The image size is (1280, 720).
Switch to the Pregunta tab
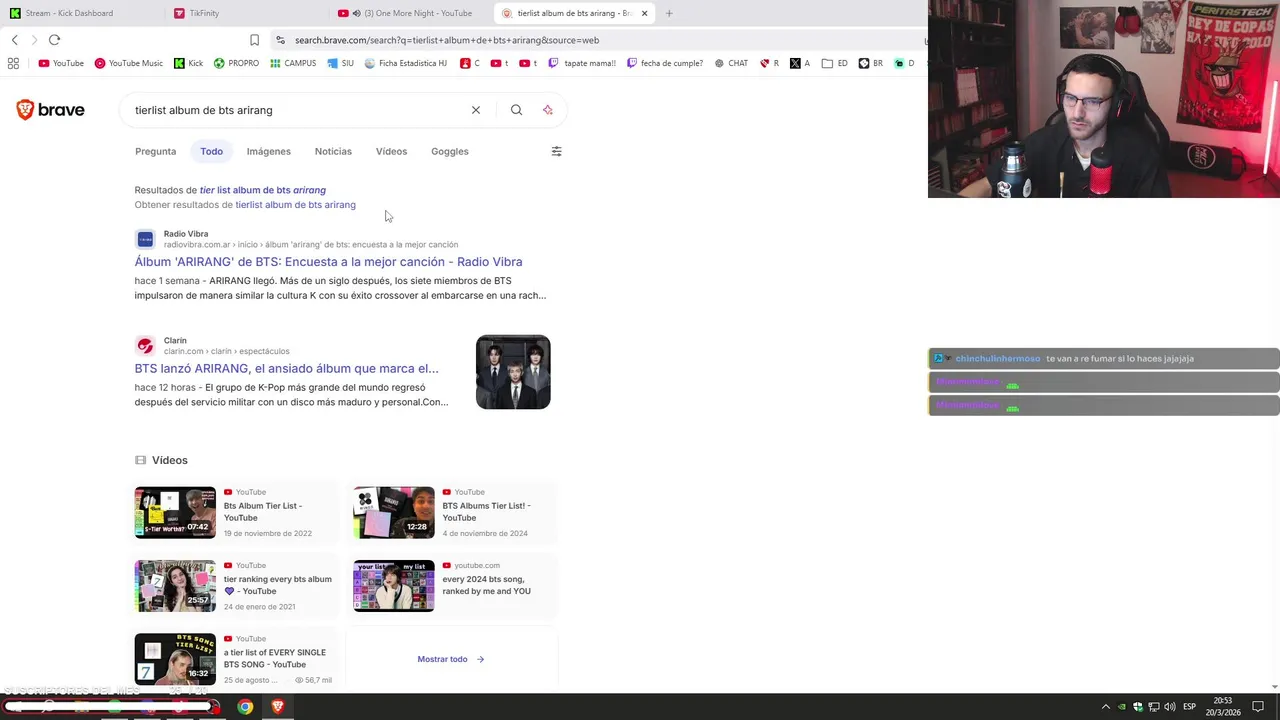(x=155, y=151)
